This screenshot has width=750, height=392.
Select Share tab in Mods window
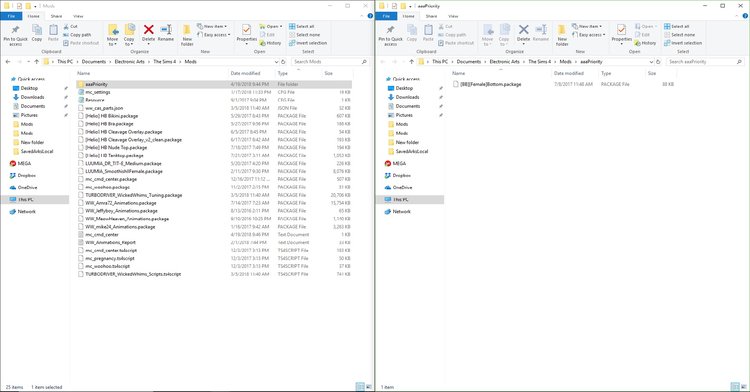[56, 16]
